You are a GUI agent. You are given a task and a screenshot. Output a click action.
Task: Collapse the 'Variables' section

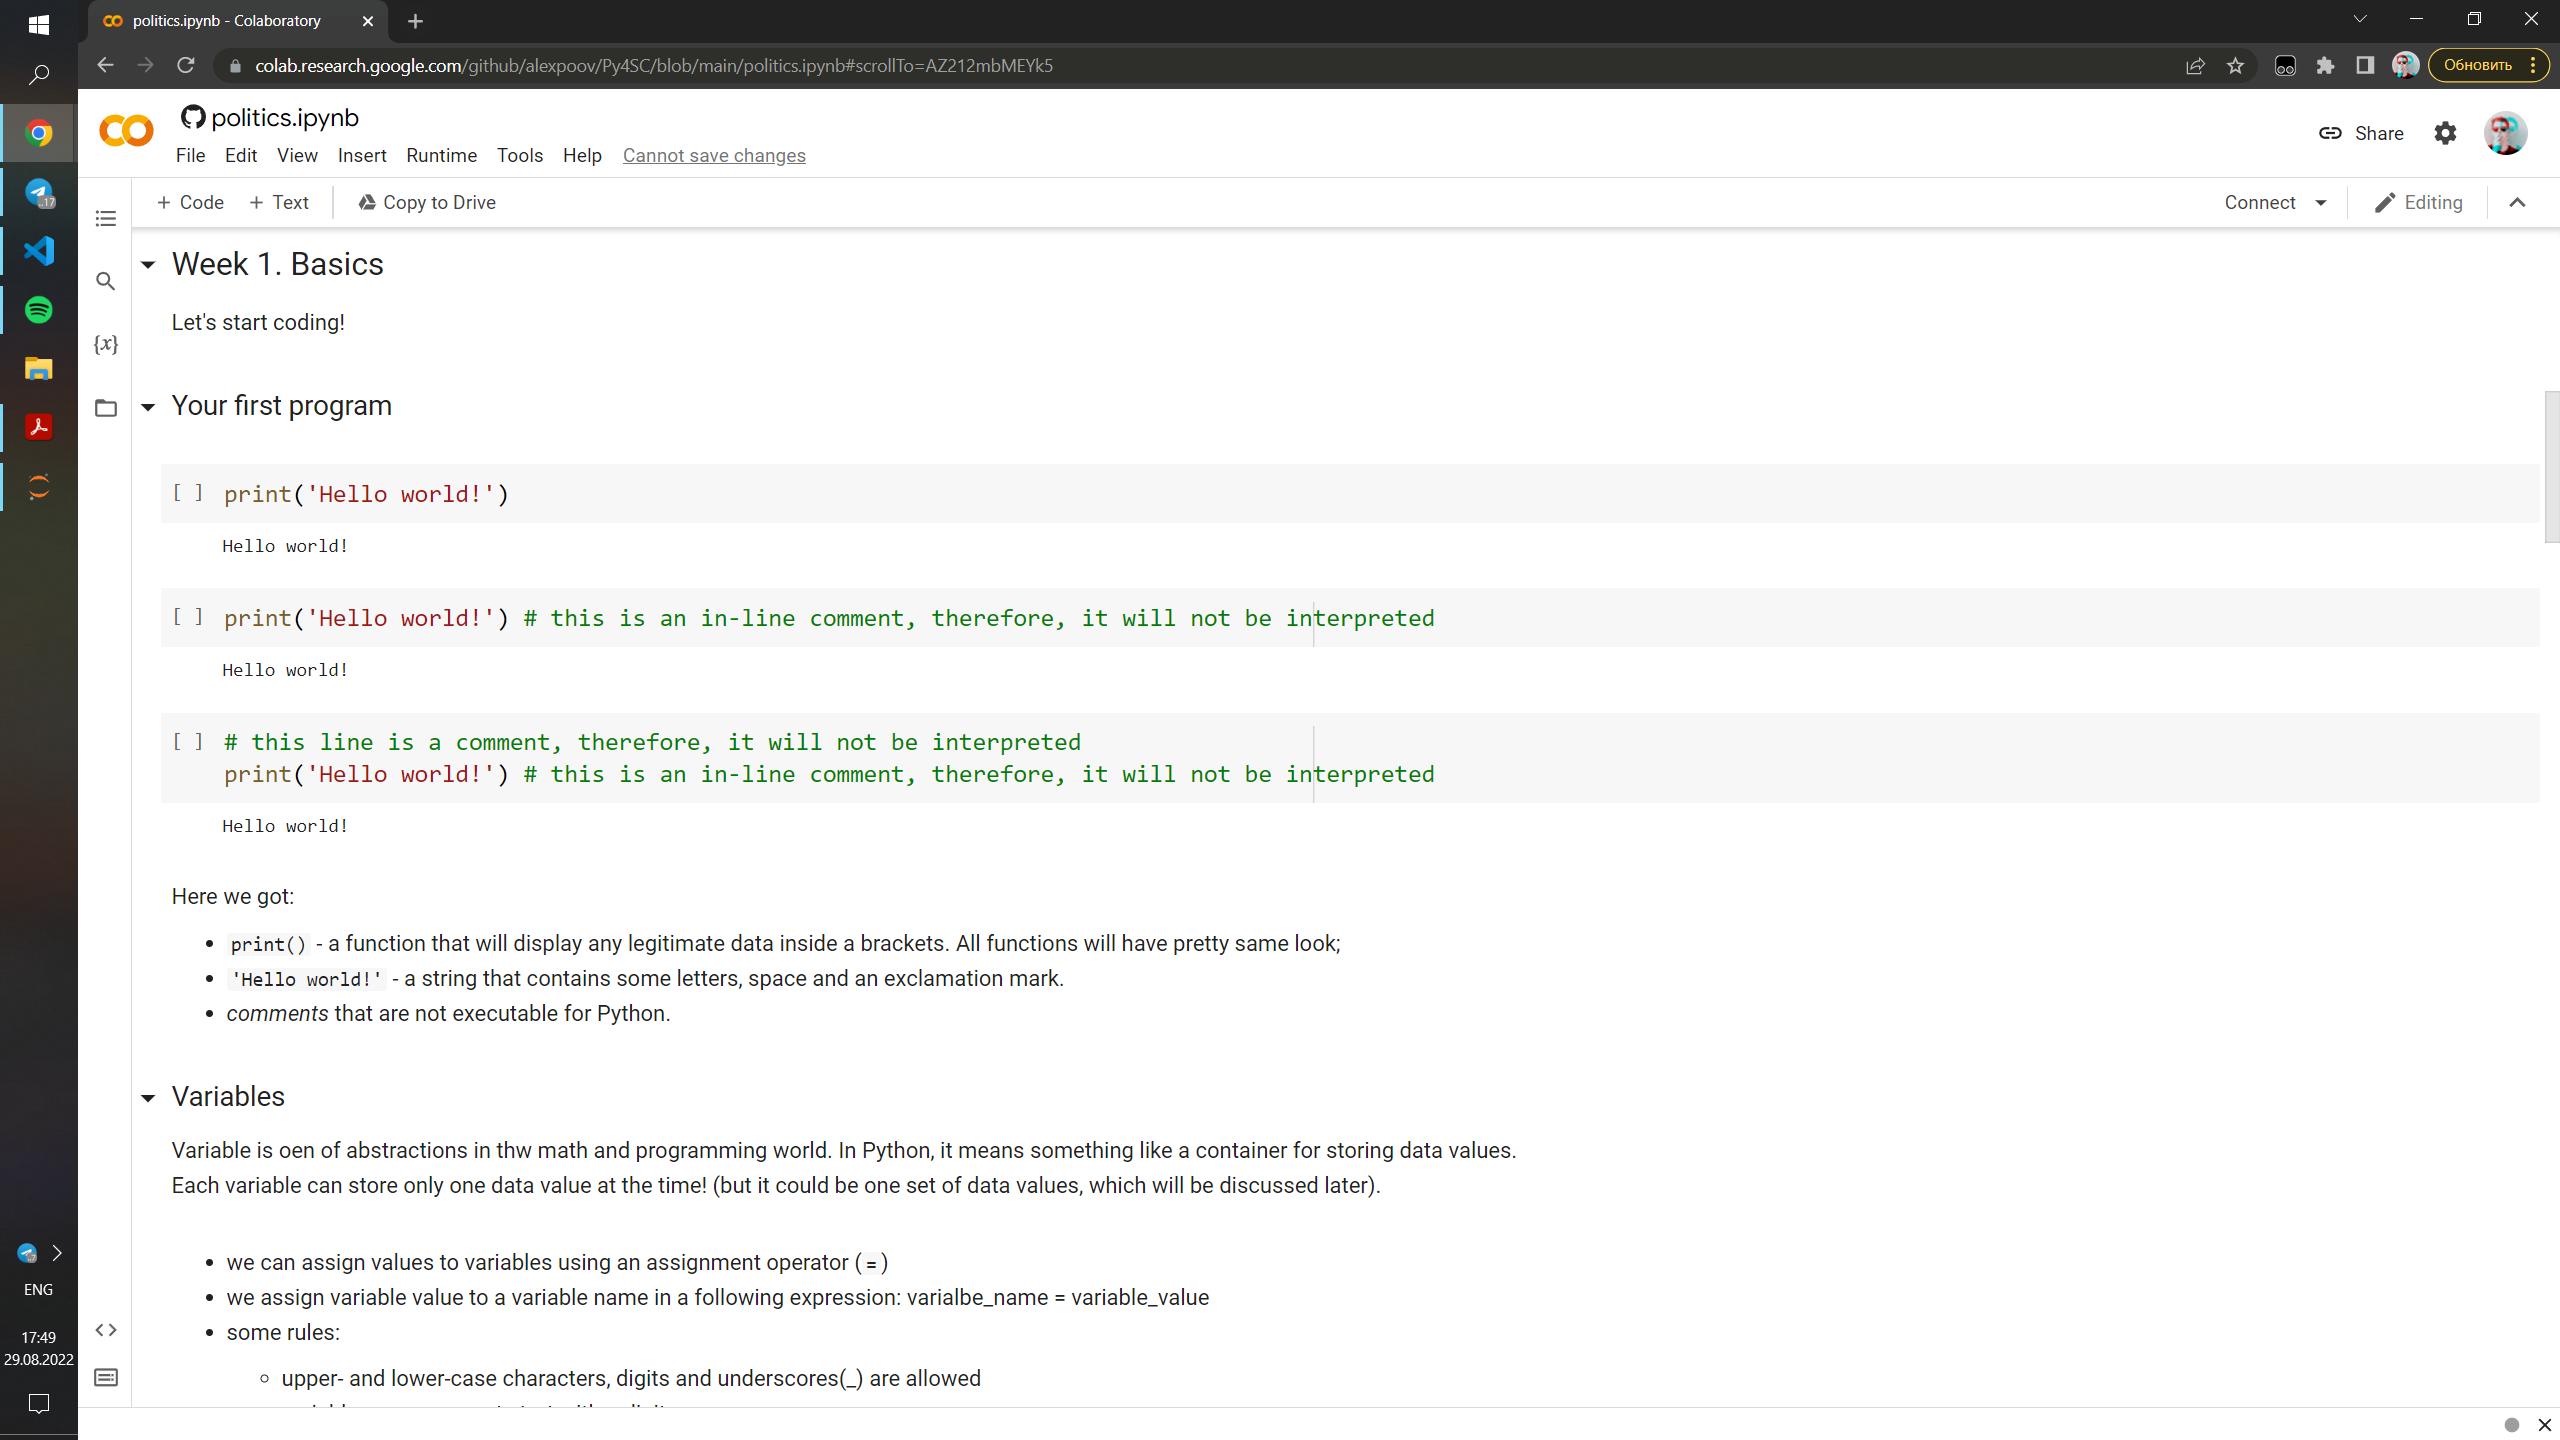[x=148, y=1098]
